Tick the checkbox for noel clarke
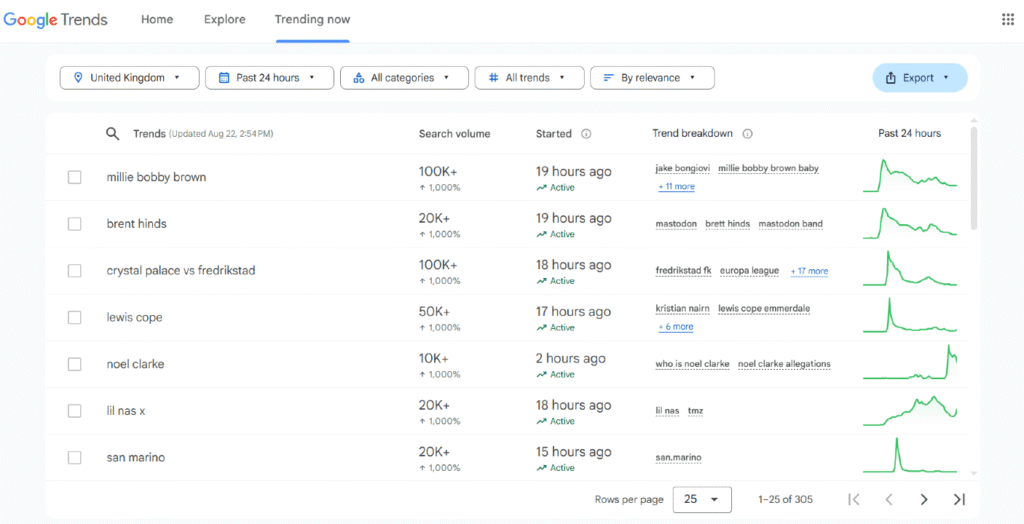 (x=74, y=364)
